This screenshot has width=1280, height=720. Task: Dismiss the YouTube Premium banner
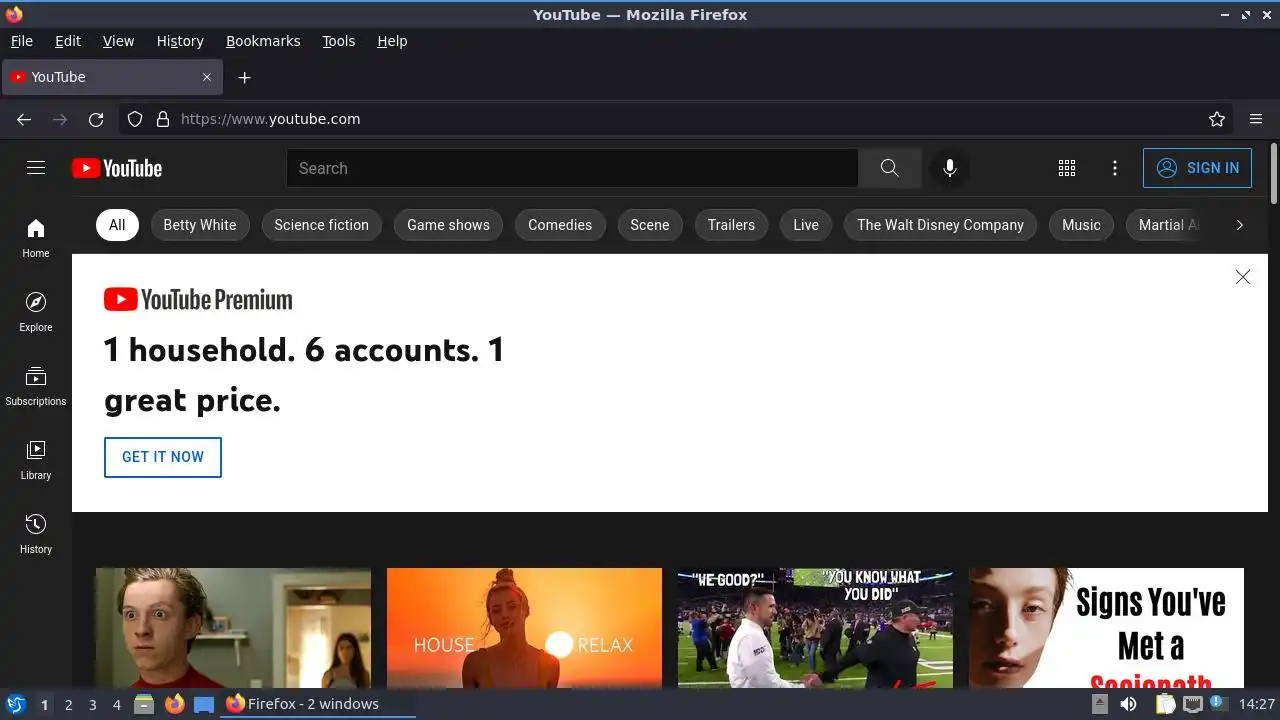tap(1242, 277)
